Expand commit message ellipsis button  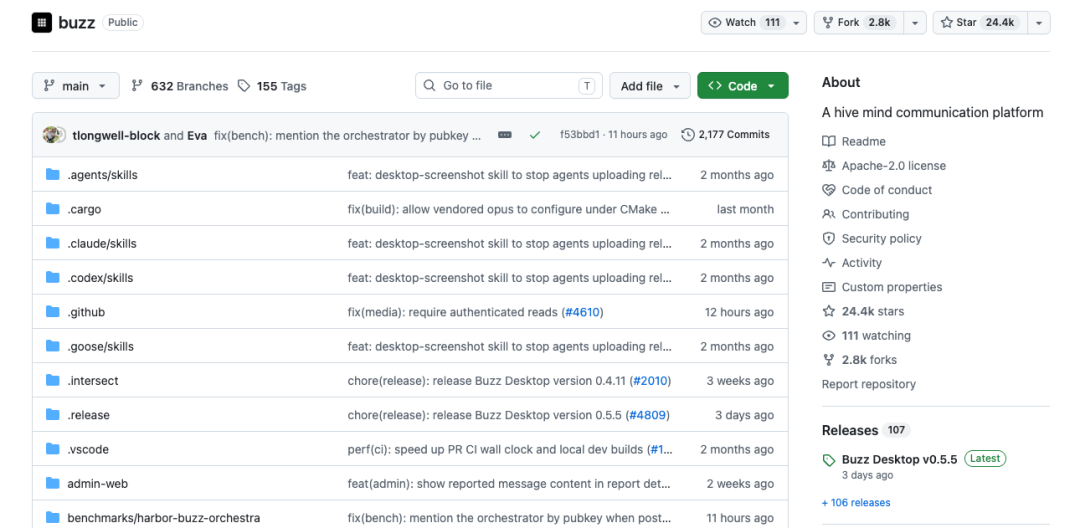click(505, 135)
